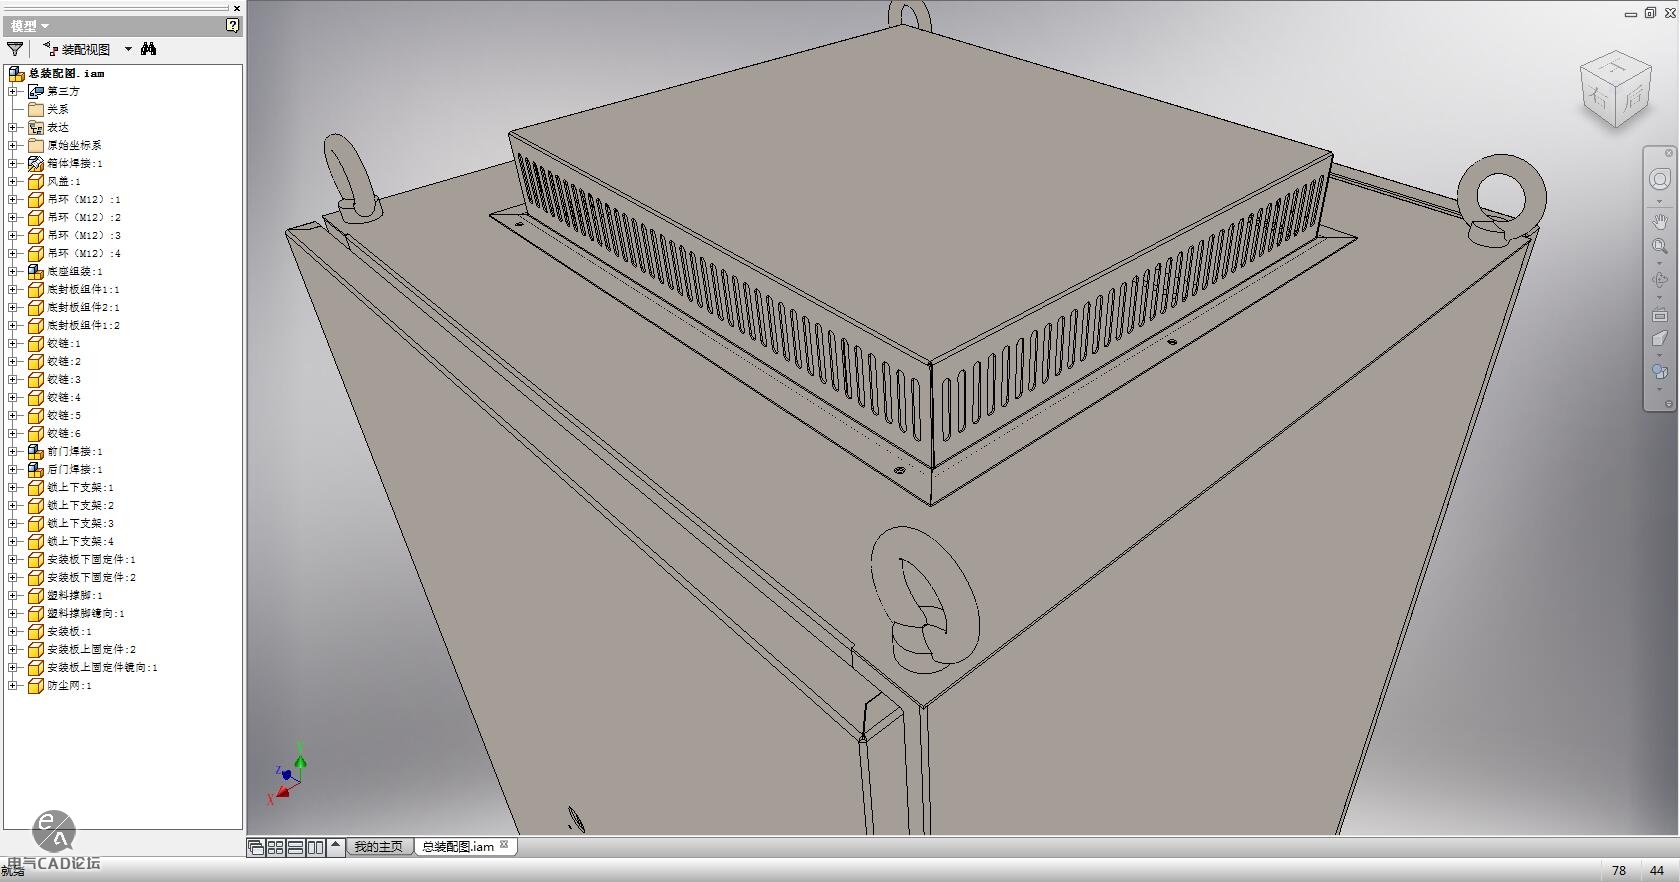This screenshot has height=882, width=1680.
Task: Open the full navigation wheel tool
Action: pos(1659,180)
